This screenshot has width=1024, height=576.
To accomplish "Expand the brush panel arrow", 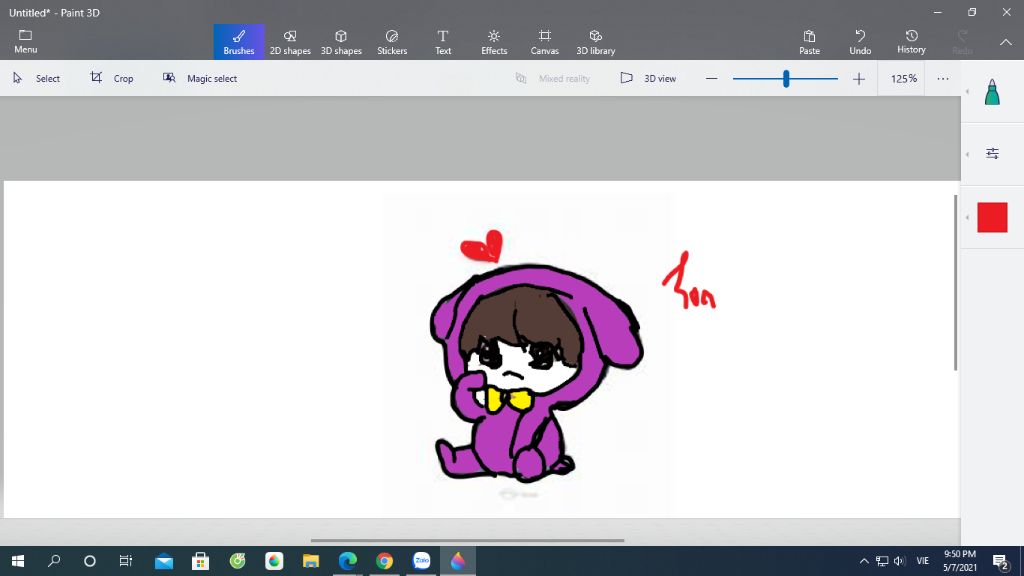I will [967, 92].
